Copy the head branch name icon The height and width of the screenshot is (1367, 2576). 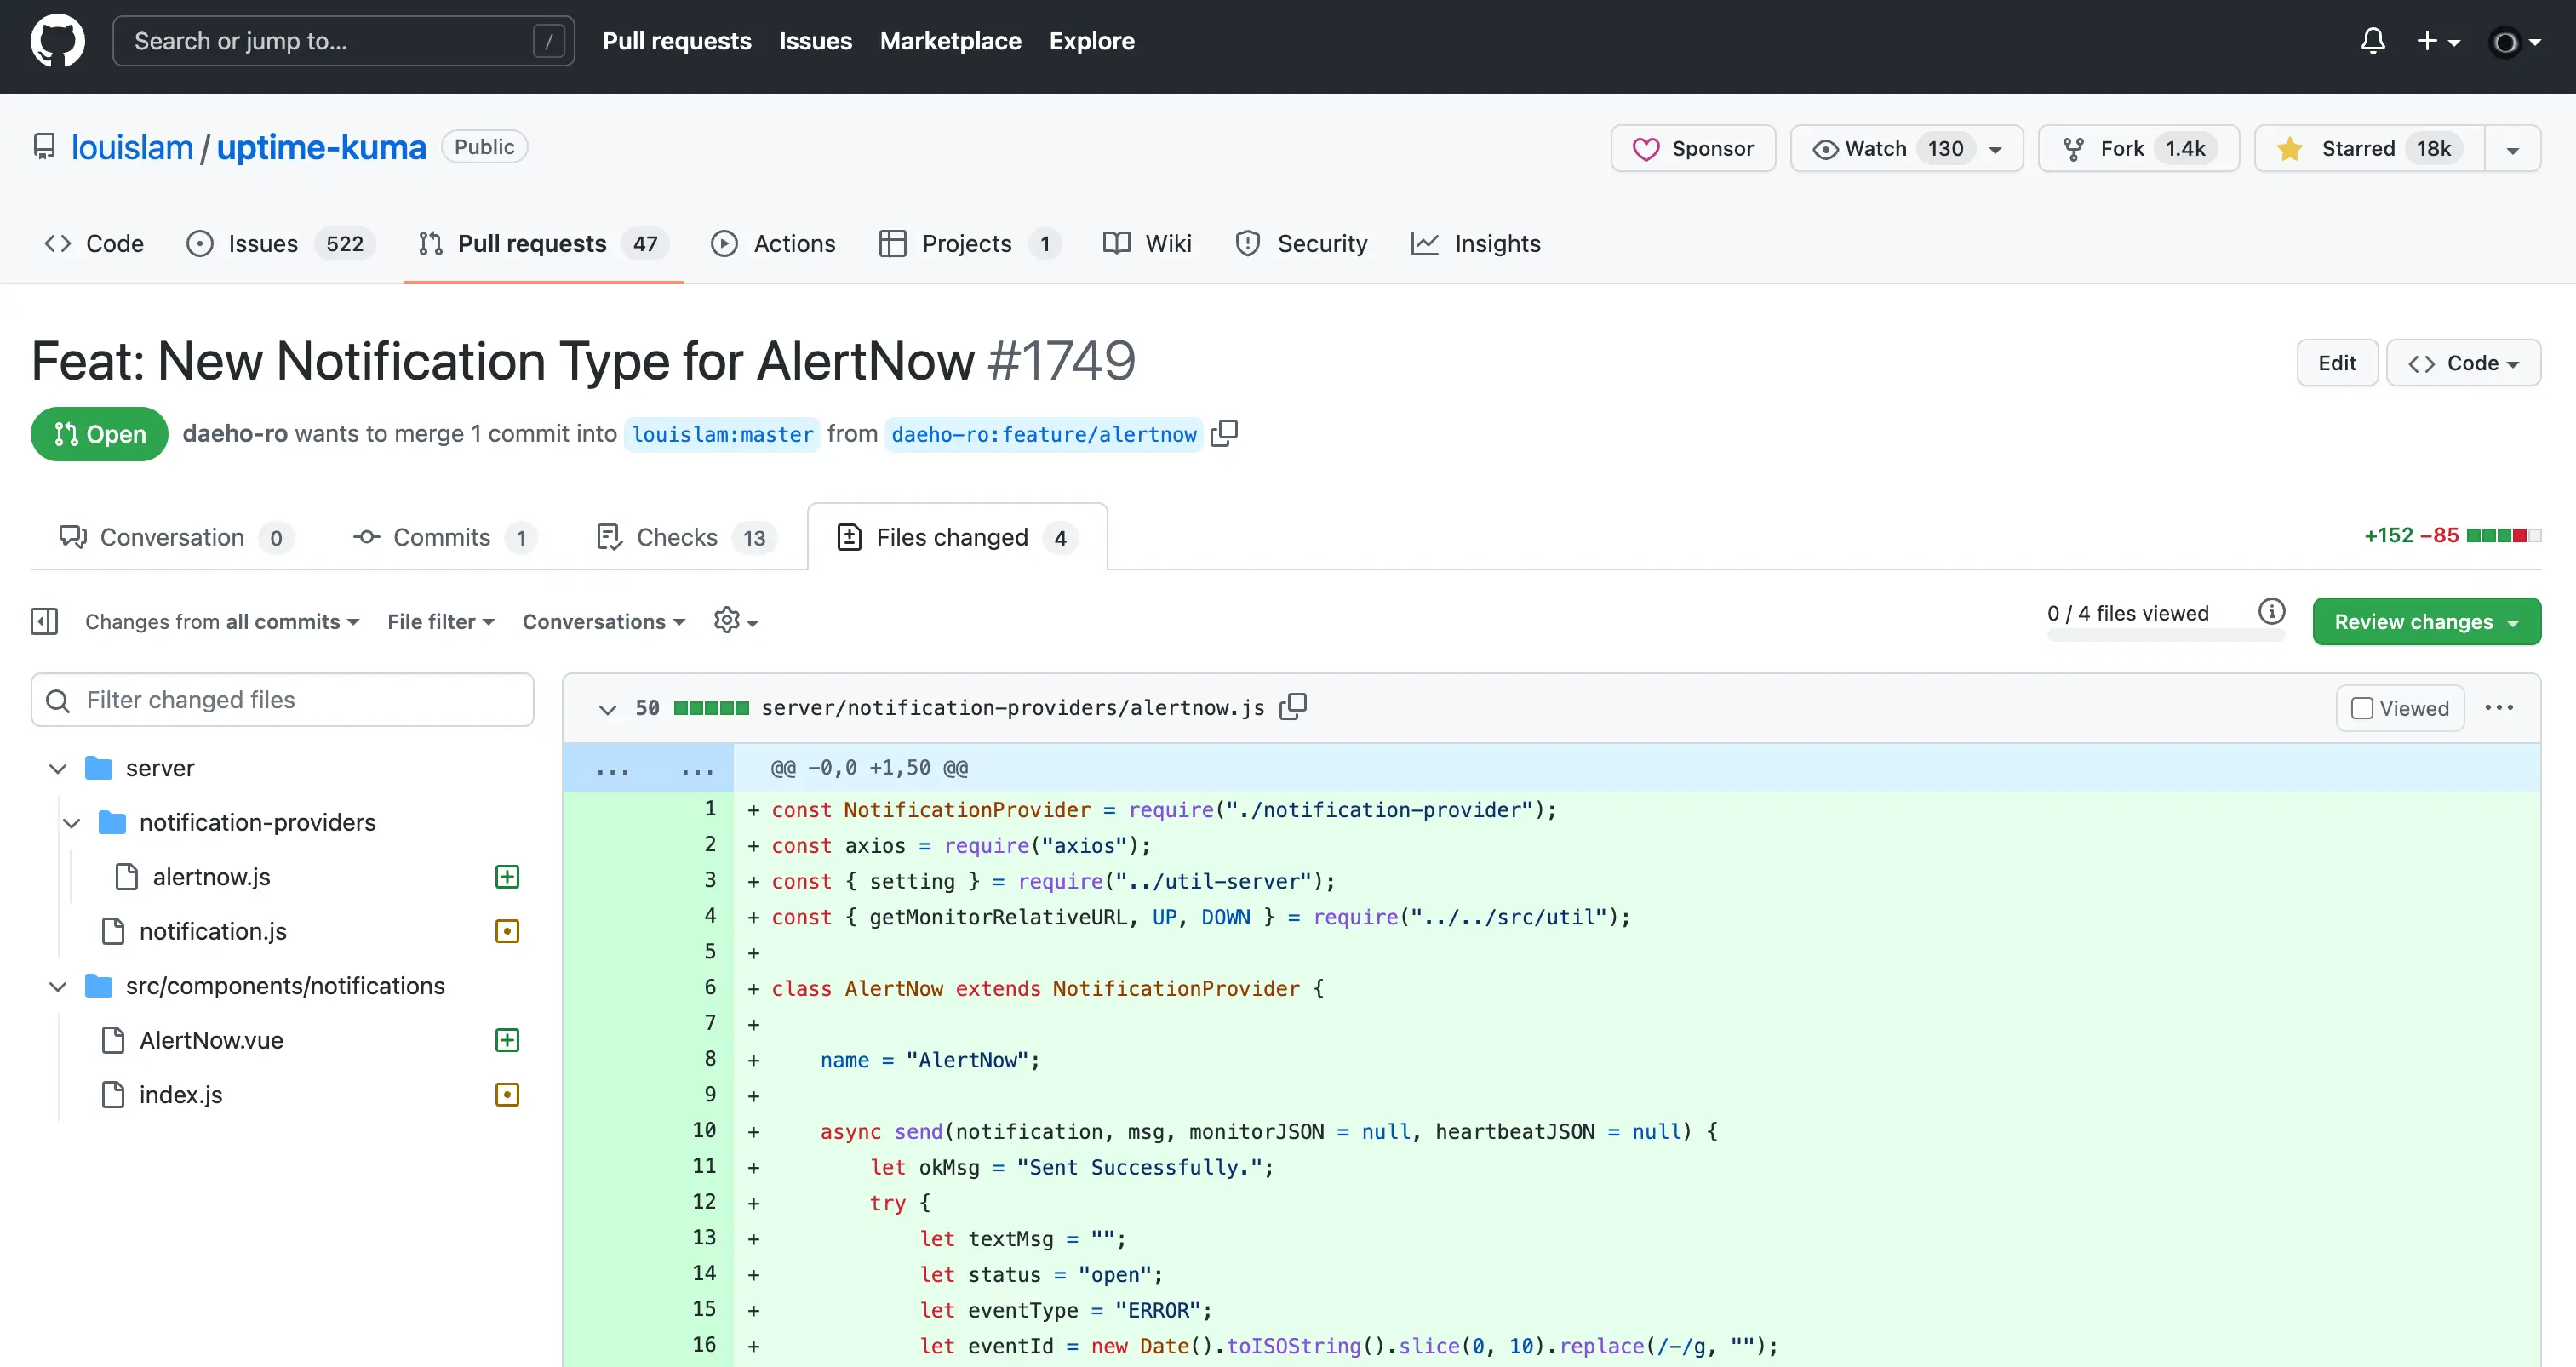coord(1224,433)
